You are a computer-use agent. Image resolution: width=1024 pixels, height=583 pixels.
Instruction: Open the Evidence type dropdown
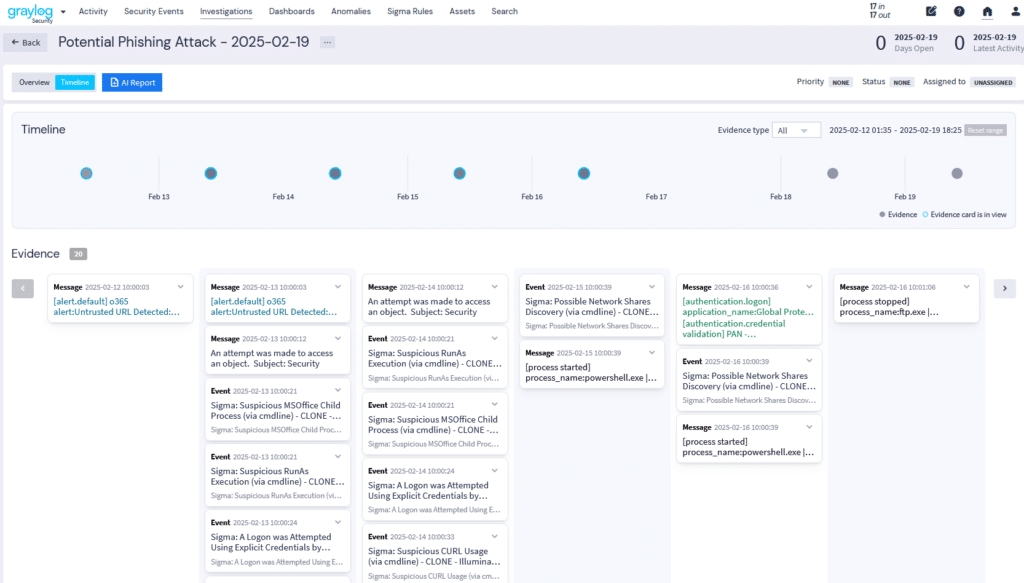pyautogui.click(x=797, y=130)
